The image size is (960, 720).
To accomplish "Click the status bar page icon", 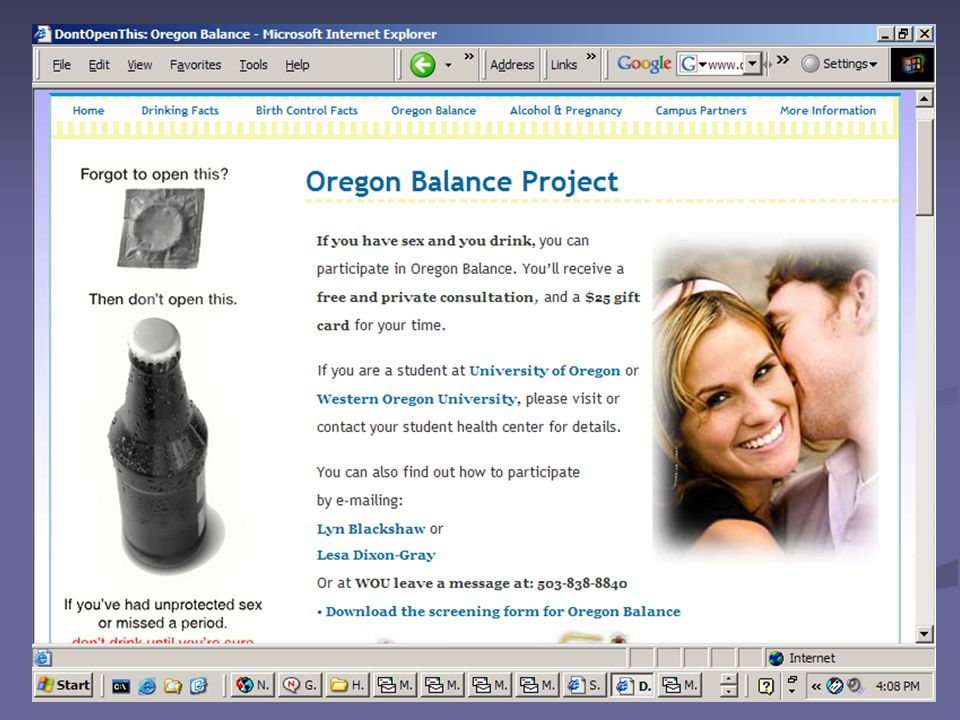I will pos(43,658).
